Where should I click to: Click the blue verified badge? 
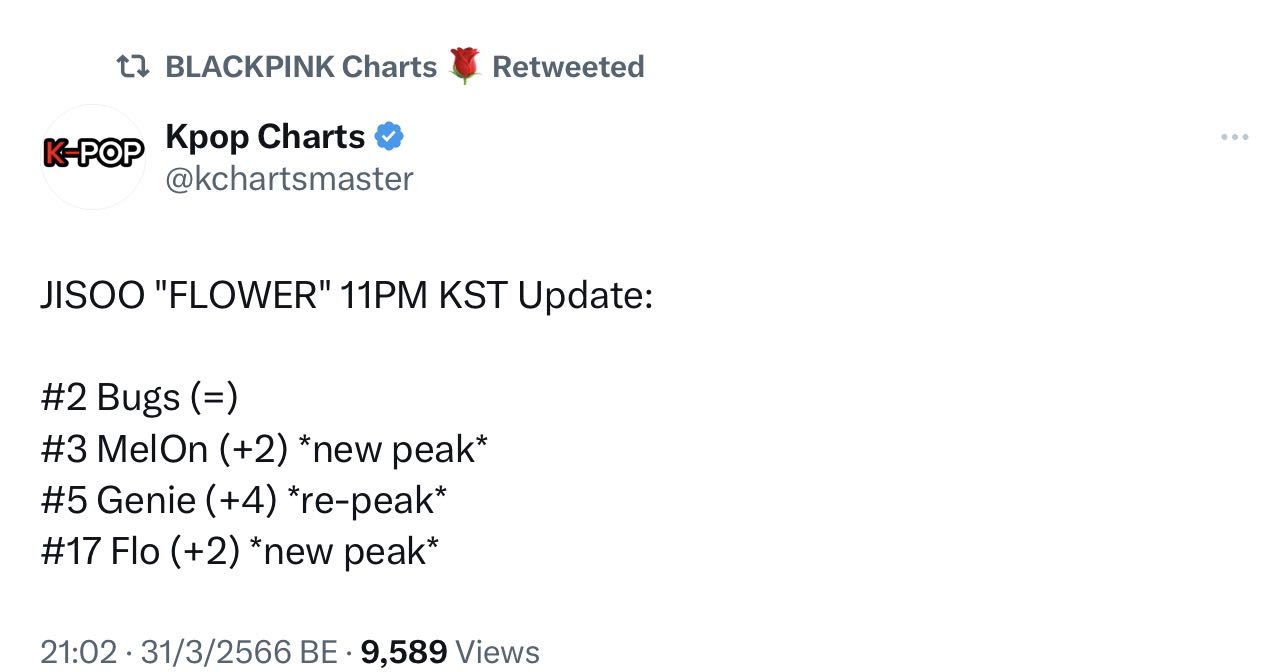388,136
